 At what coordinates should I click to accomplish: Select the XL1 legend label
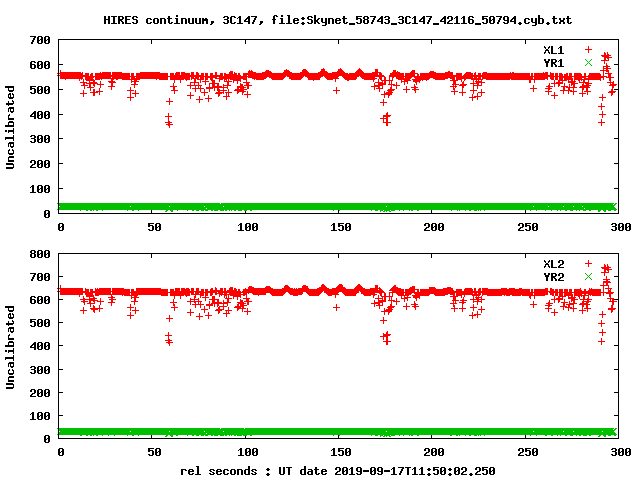tap(553, 50)
